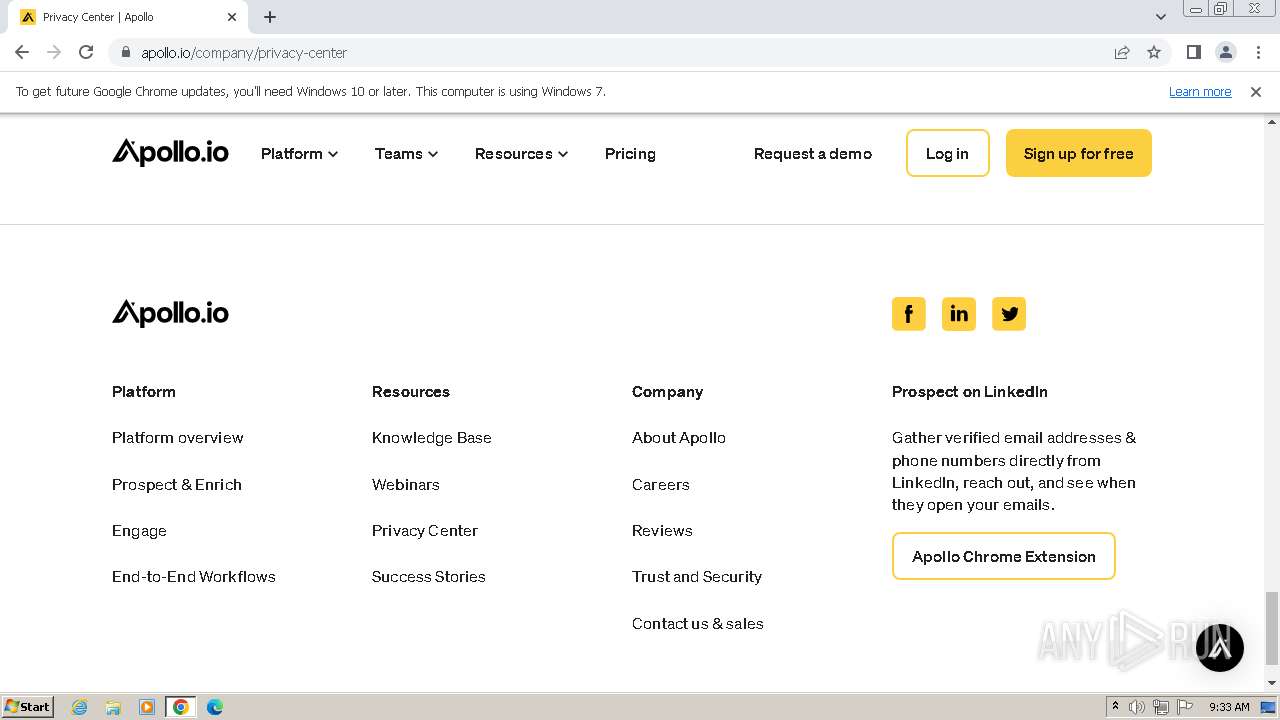Open Knowledge Base footer link
Viewport: 1280px width, 720px height.
tap(432, 438)
